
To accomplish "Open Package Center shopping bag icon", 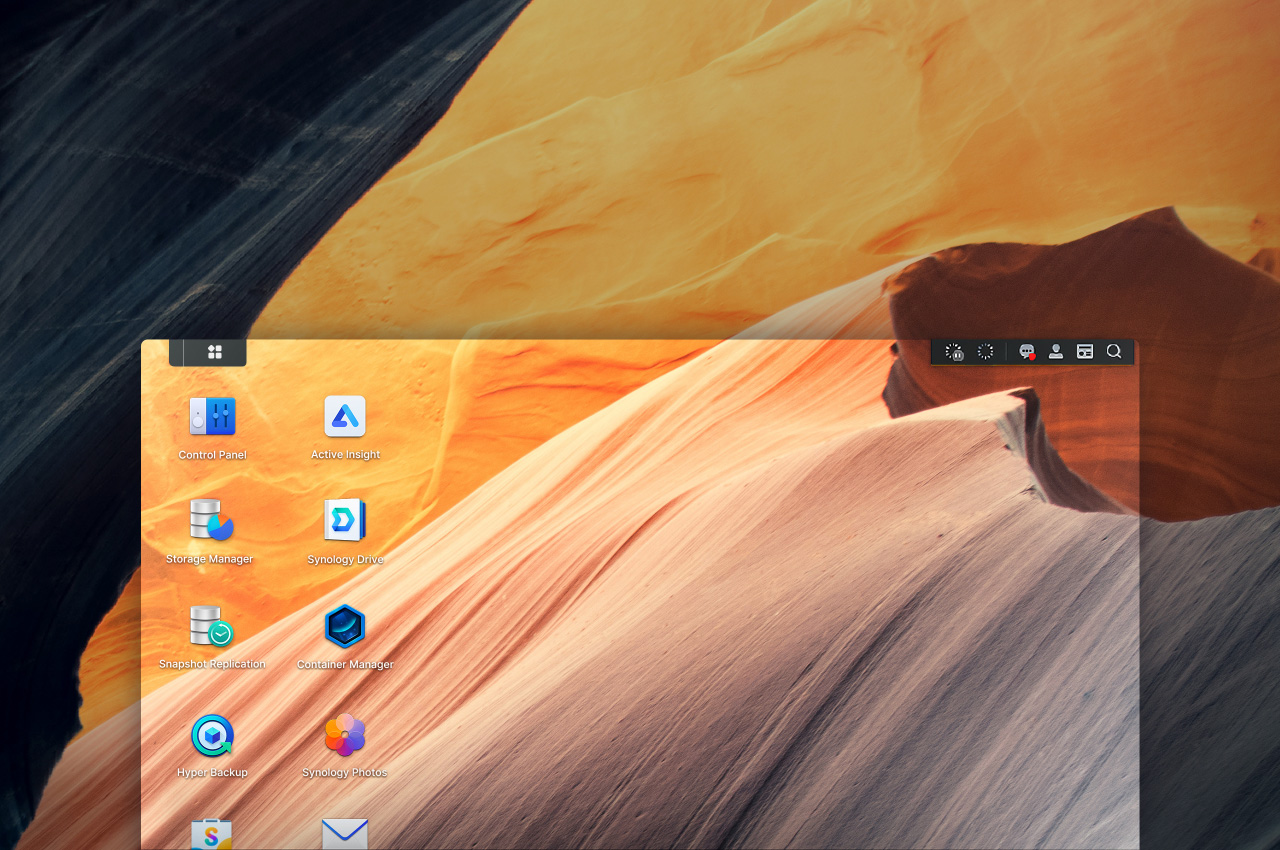I will click(211, 834).
